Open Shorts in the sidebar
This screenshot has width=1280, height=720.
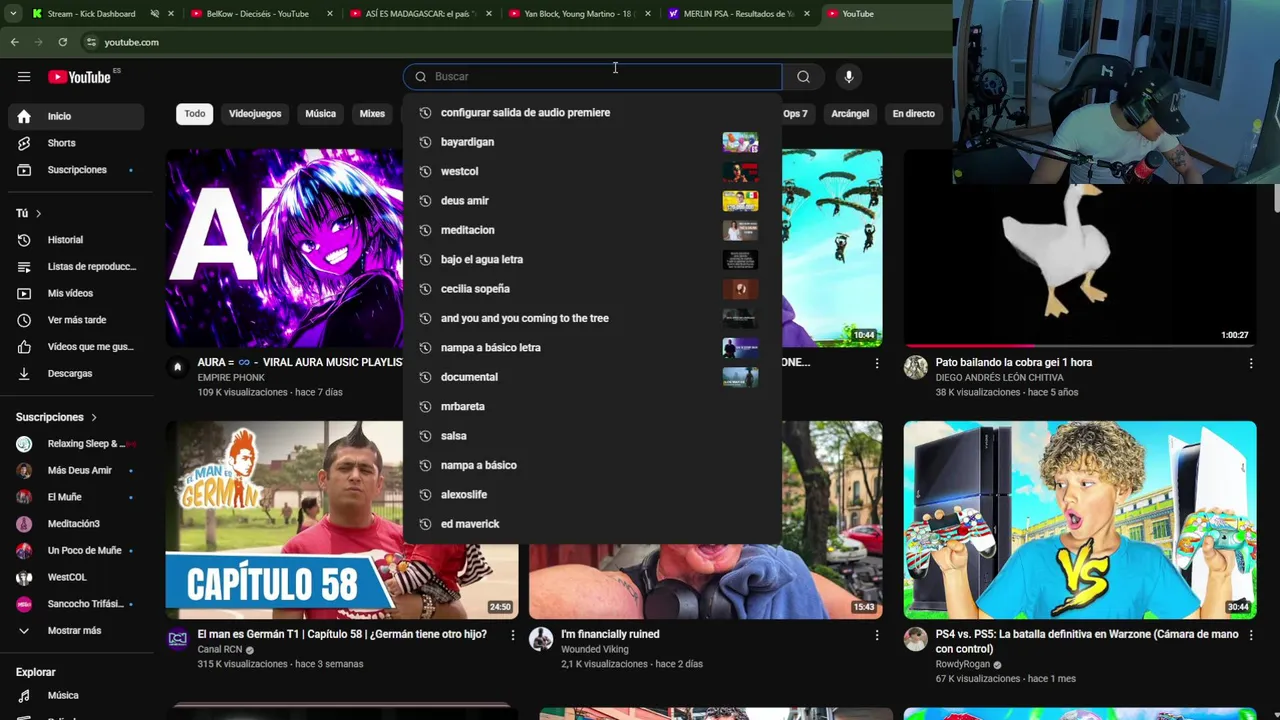tap(76, 143)
